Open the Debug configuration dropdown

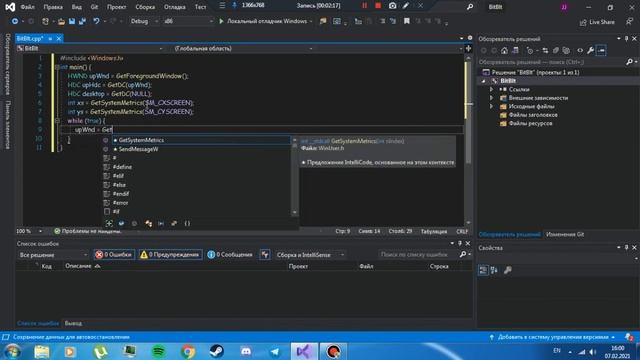click(x=144, y=21)
